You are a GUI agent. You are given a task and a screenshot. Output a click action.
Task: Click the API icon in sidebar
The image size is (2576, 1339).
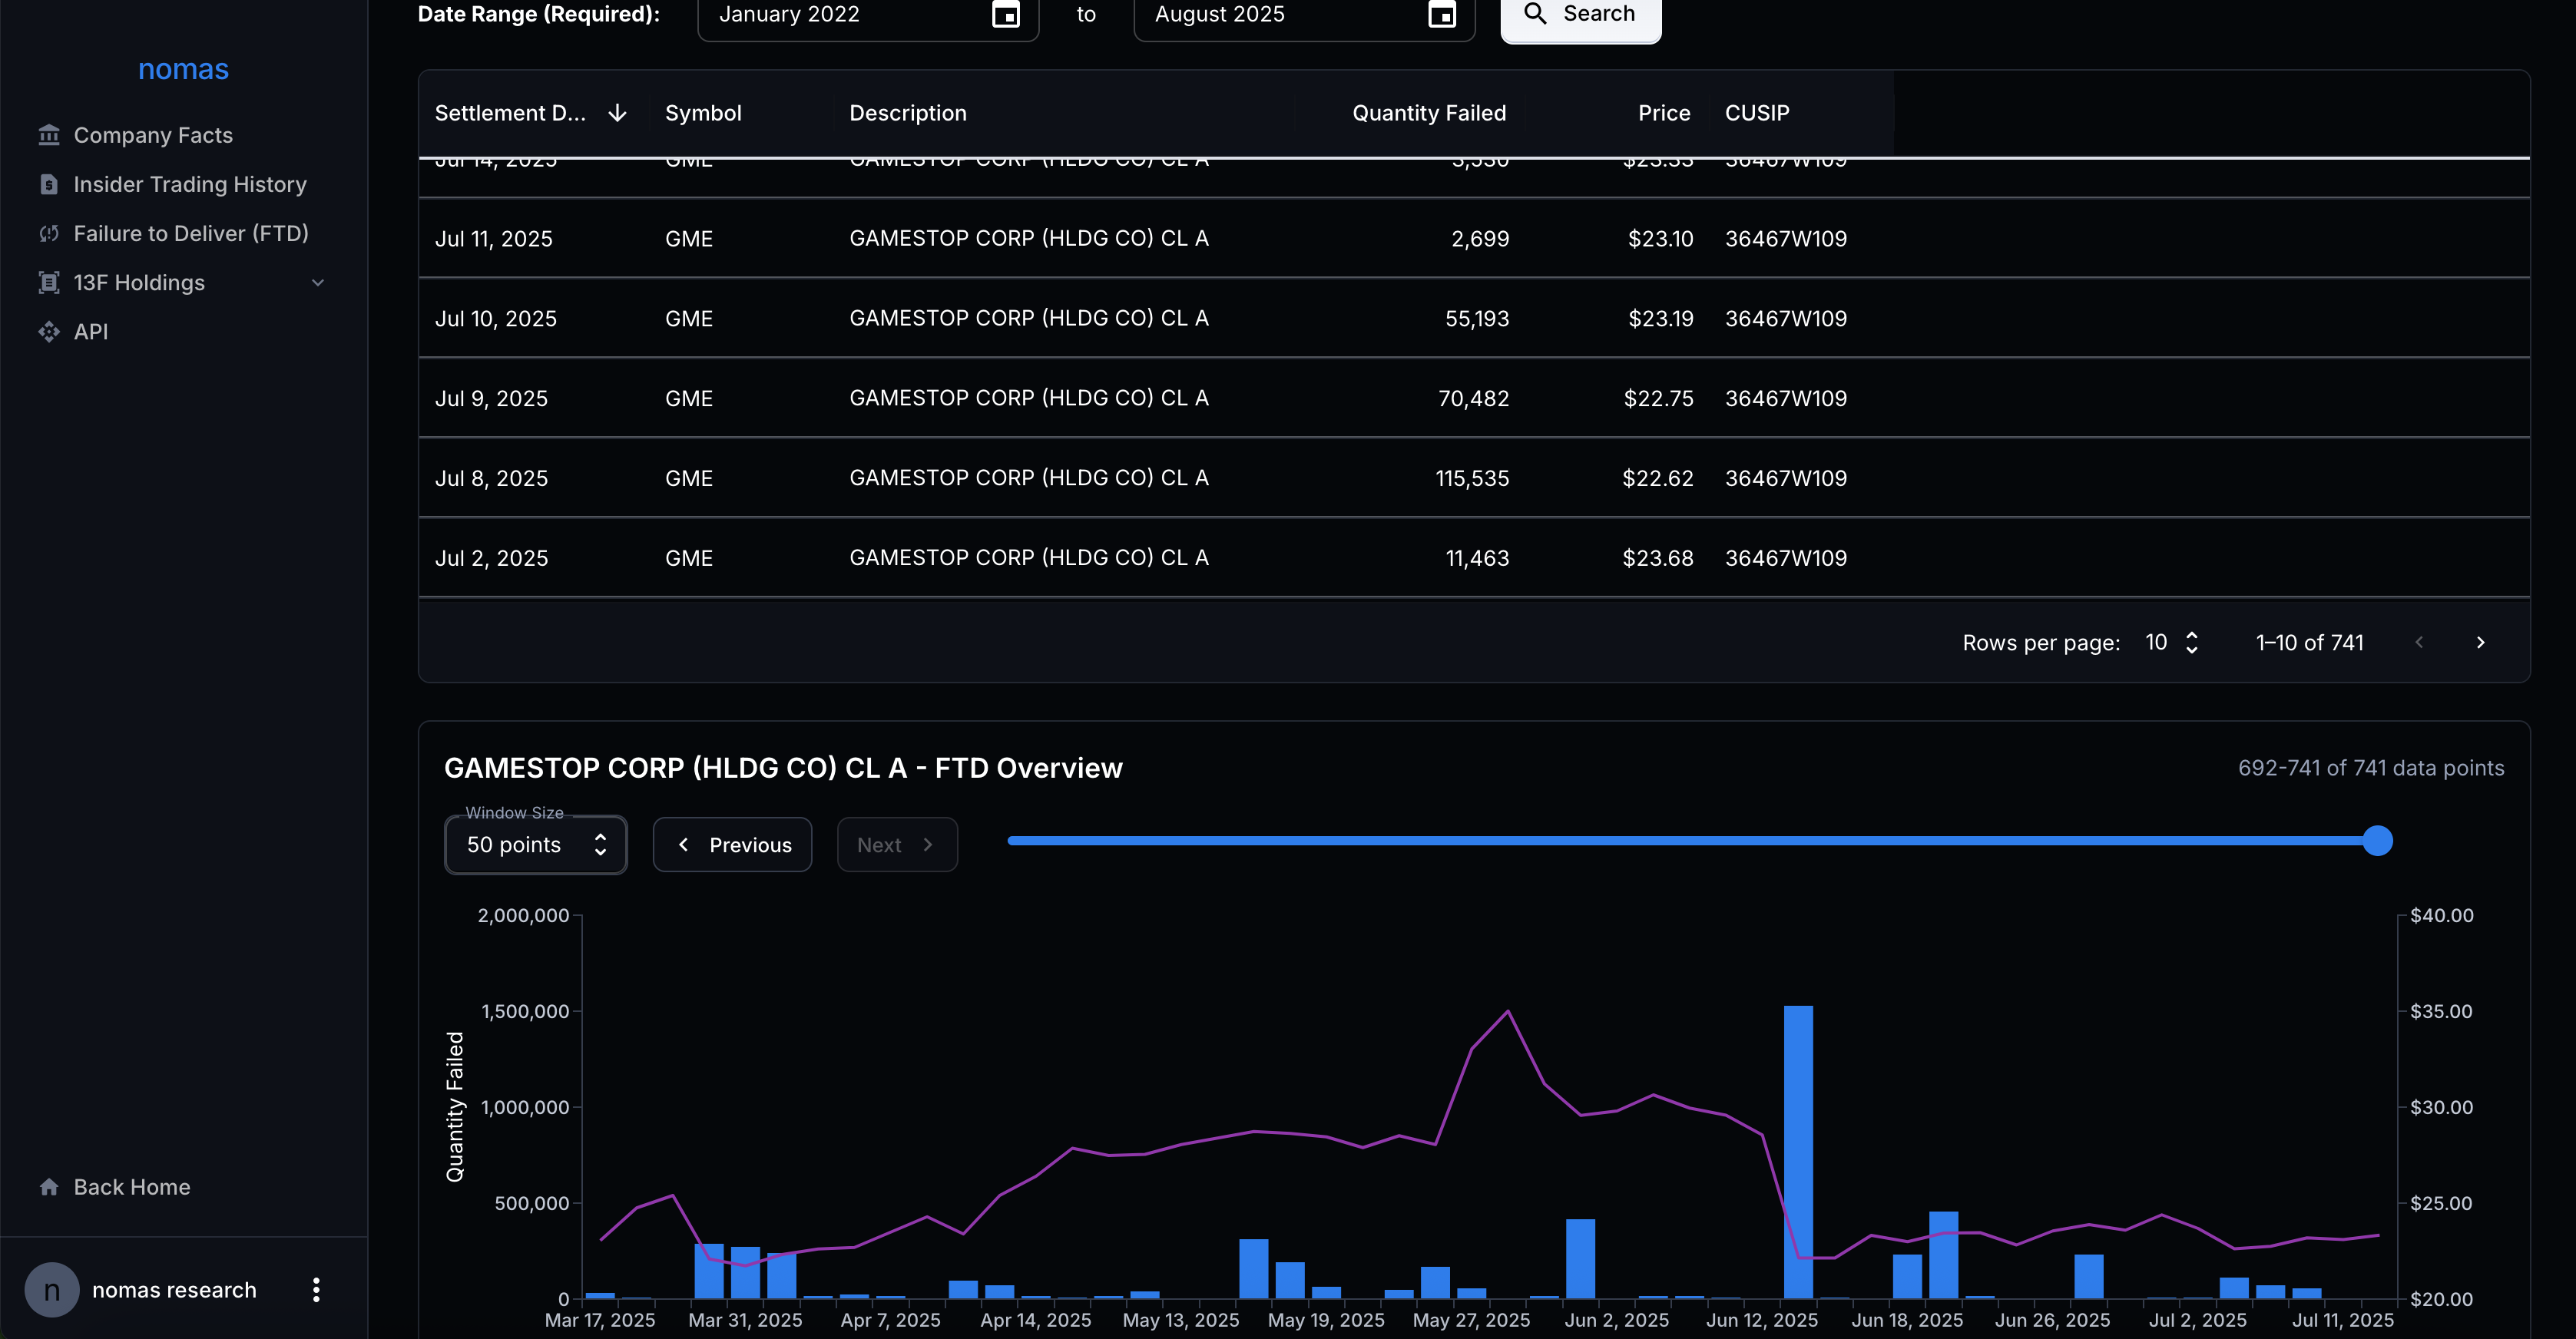pos(49,331)
